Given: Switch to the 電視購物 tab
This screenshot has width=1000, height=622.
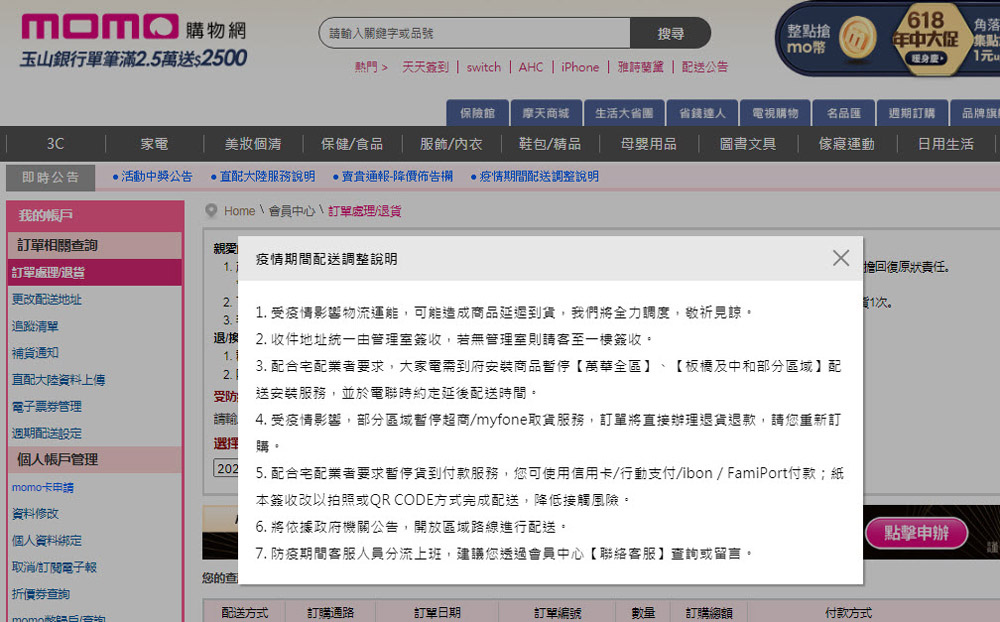Looking at the screenshot, I should 775,113.
